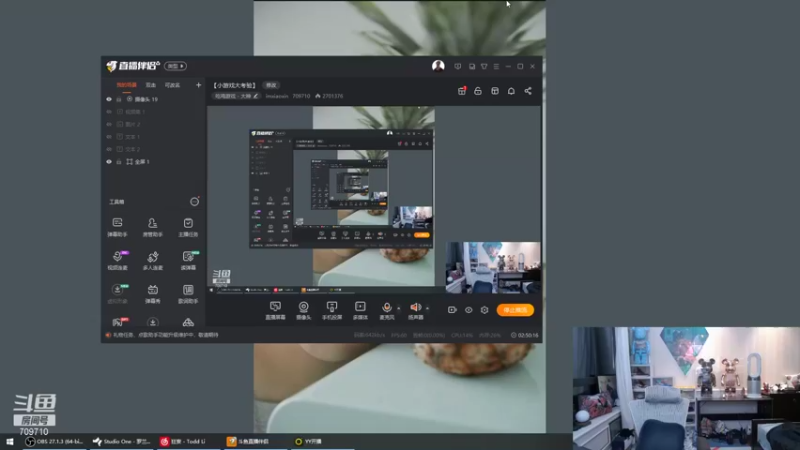Viewport: 800px width, 450px height.
Task: Open the gift box icon with red dot
Action: click(x=462, y=91)
